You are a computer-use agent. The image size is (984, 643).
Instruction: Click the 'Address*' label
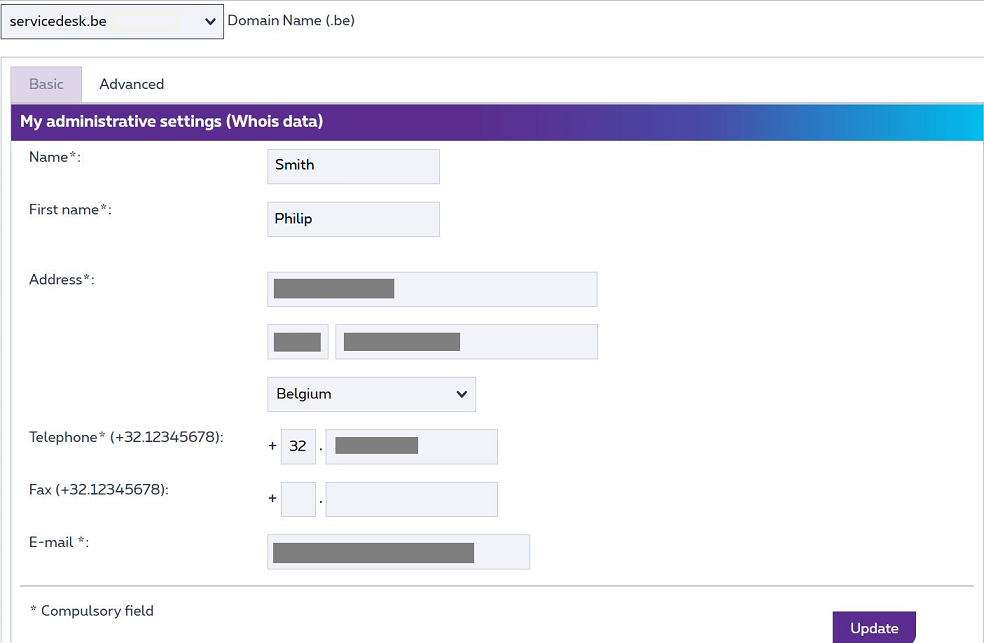pos(61,280)
